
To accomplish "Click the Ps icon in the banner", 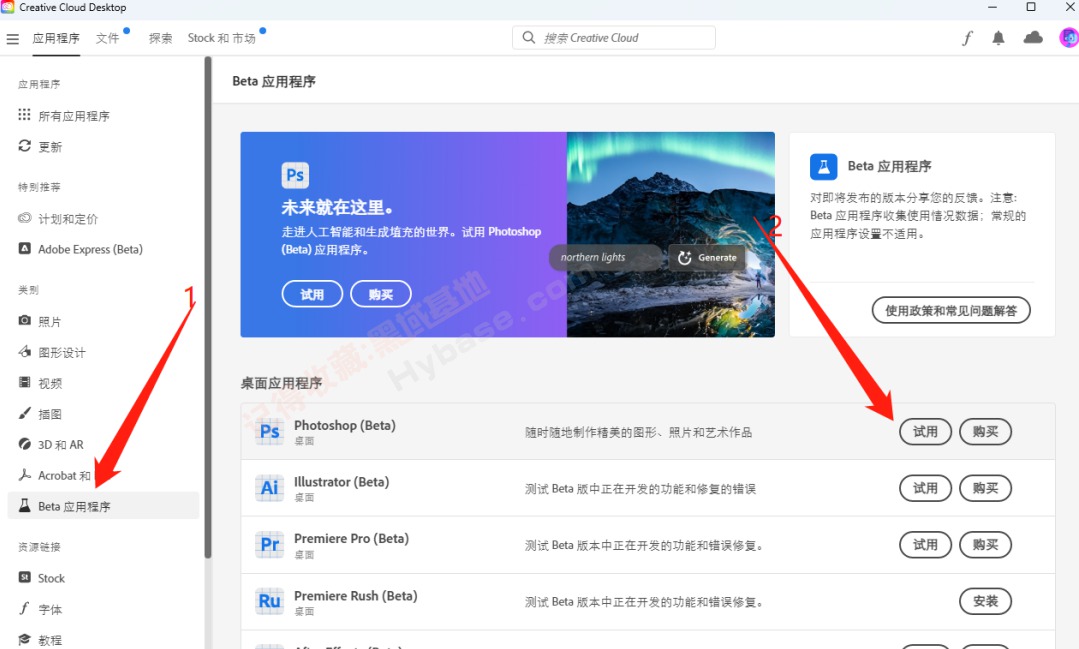I will [295, 175].
